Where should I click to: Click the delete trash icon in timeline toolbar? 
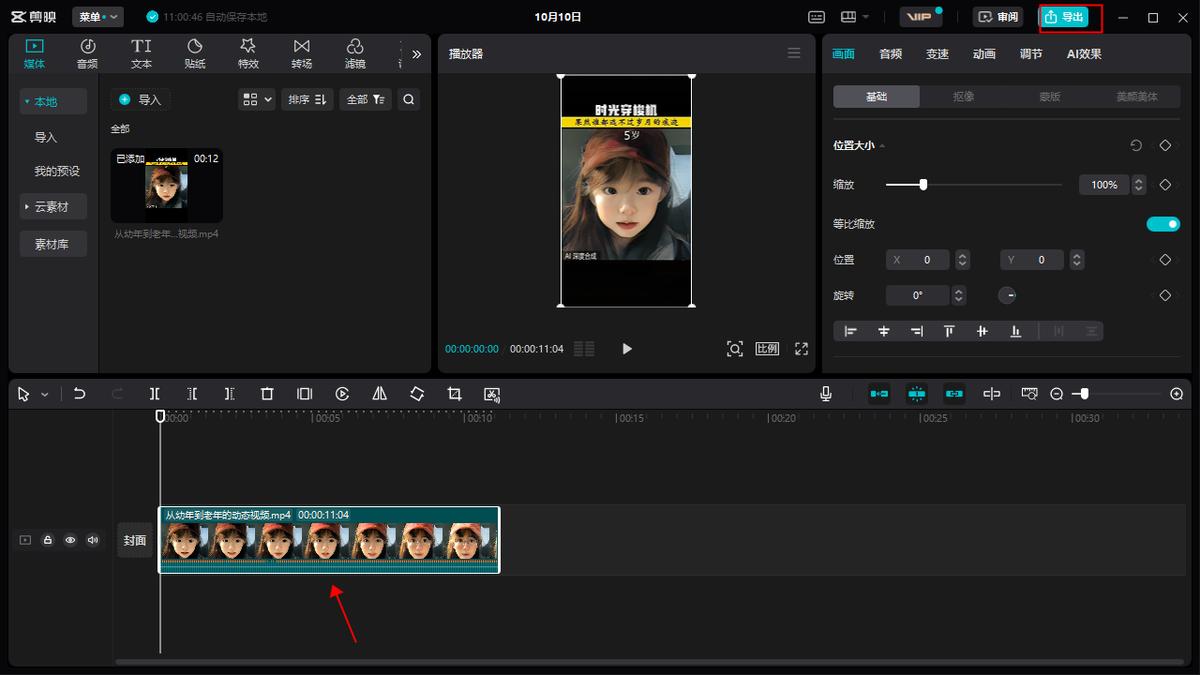coord(267,394)
